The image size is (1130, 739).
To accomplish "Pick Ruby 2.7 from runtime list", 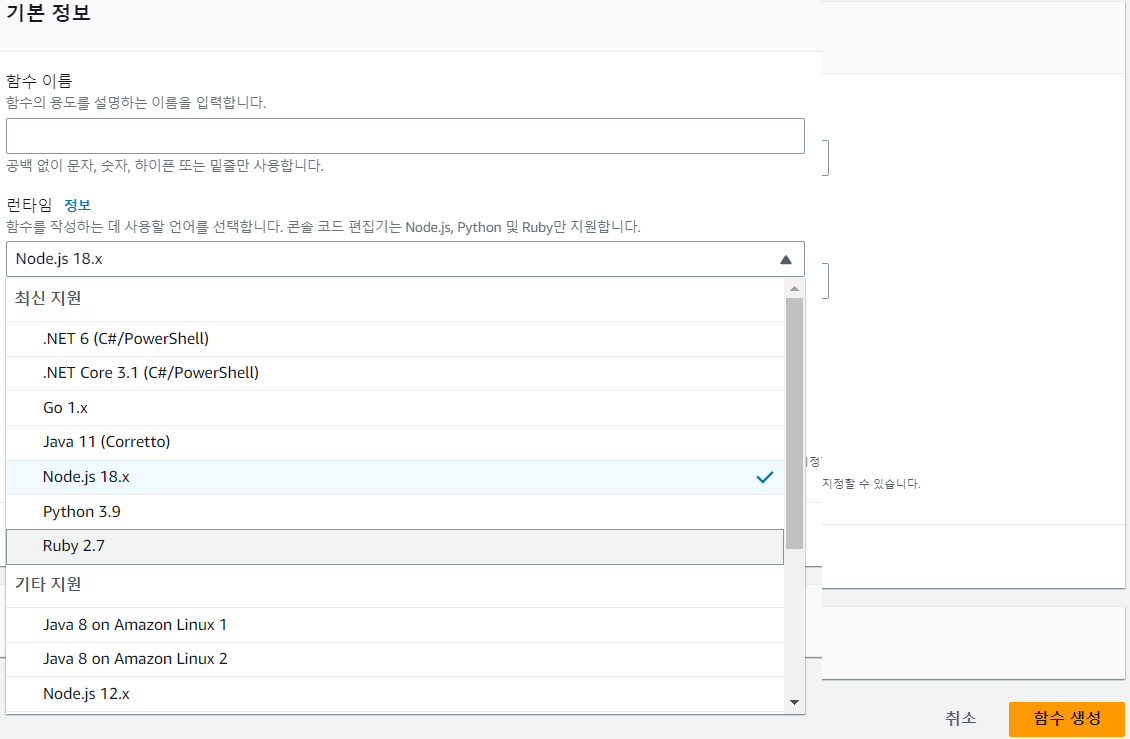I will (395, 546).
